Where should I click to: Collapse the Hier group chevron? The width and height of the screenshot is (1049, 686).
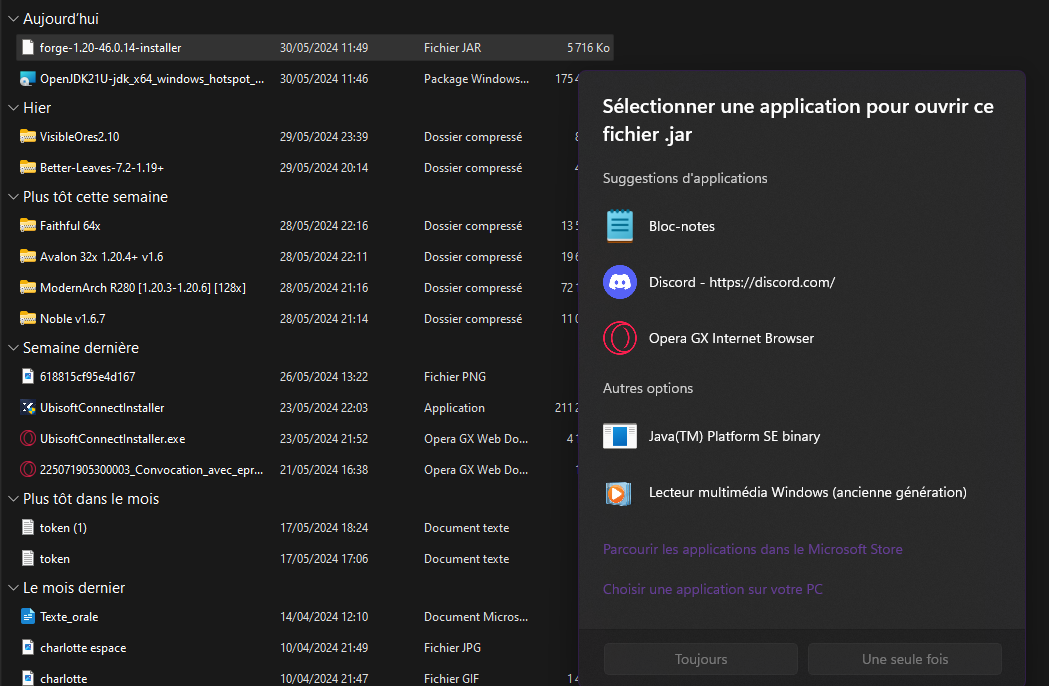tap(13, 108)
